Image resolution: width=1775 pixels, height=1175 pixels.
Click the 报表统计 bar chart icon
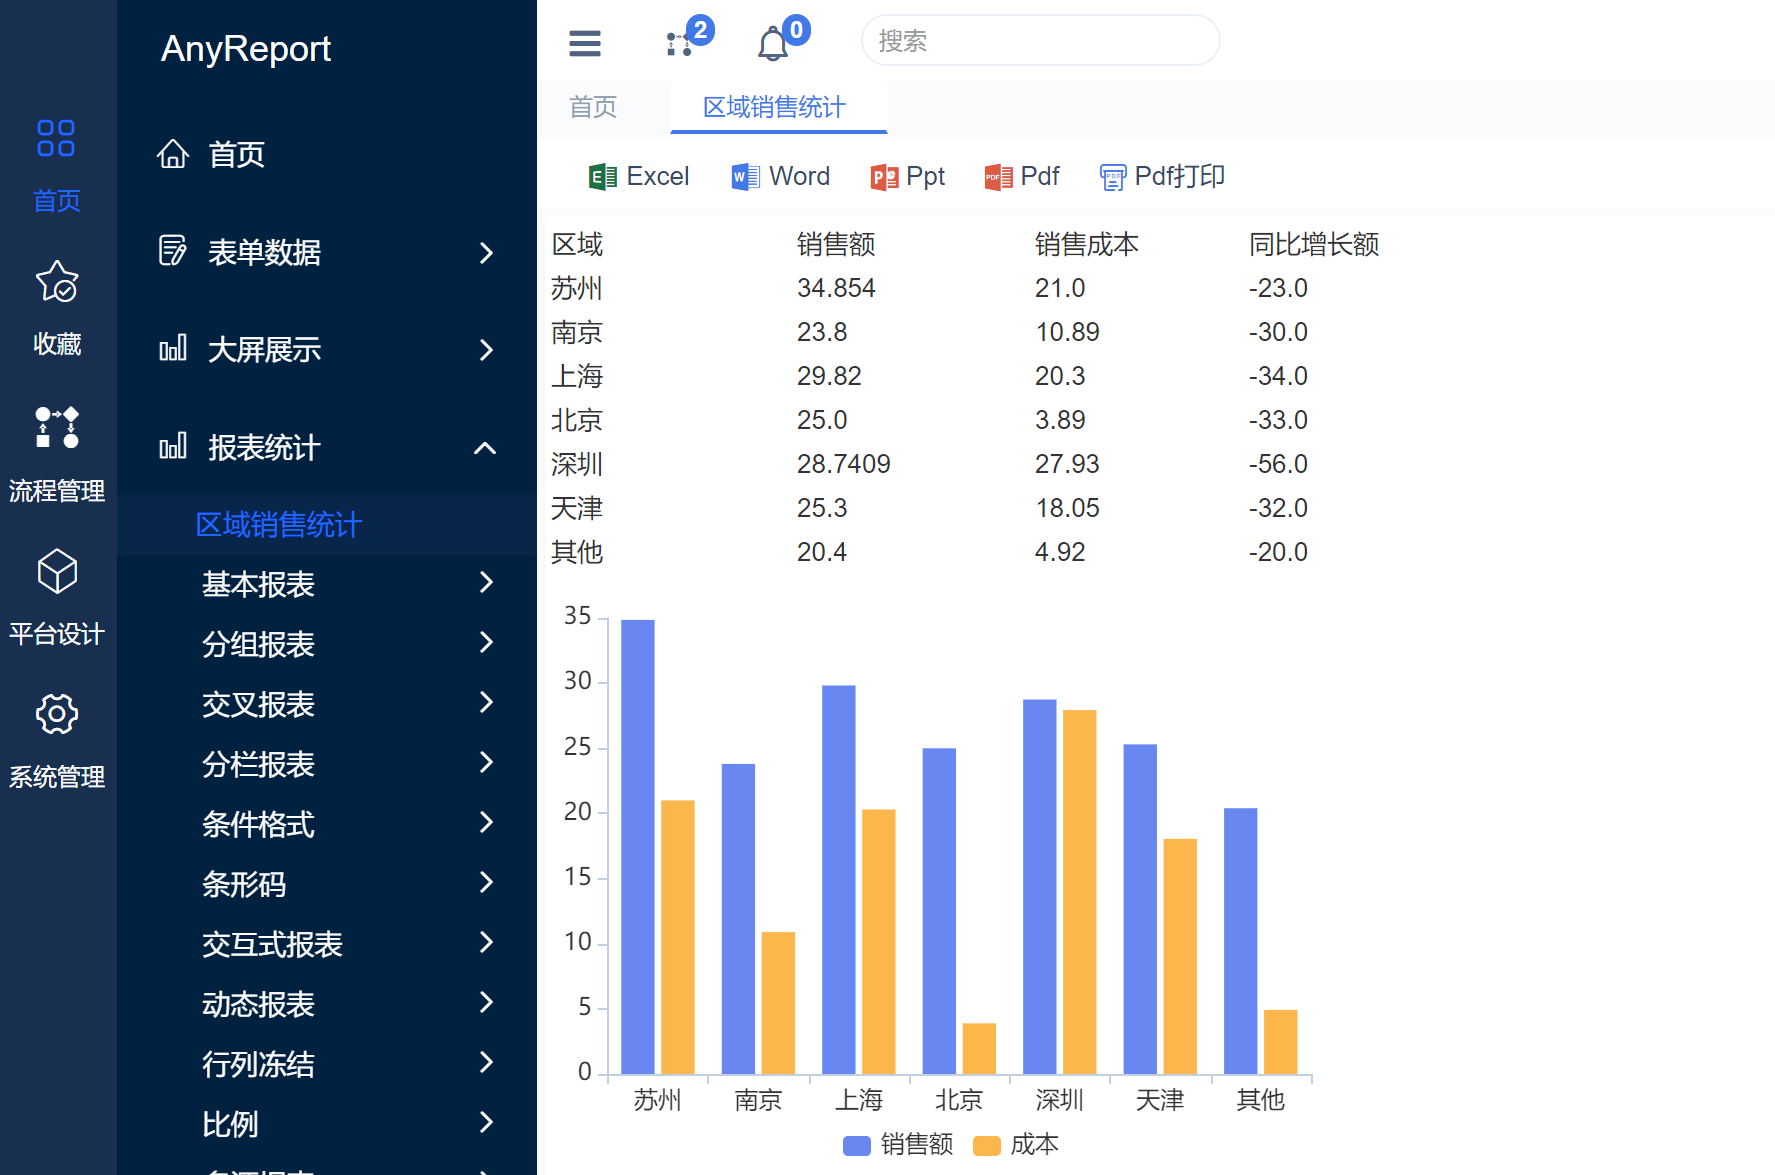coord(173,446)
